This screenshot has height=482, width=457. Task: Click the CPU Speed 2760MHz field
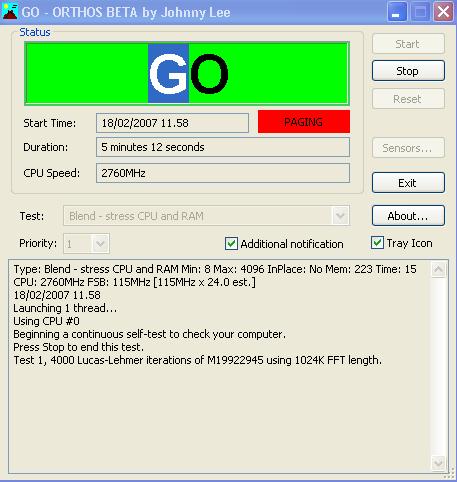(223, 173)
